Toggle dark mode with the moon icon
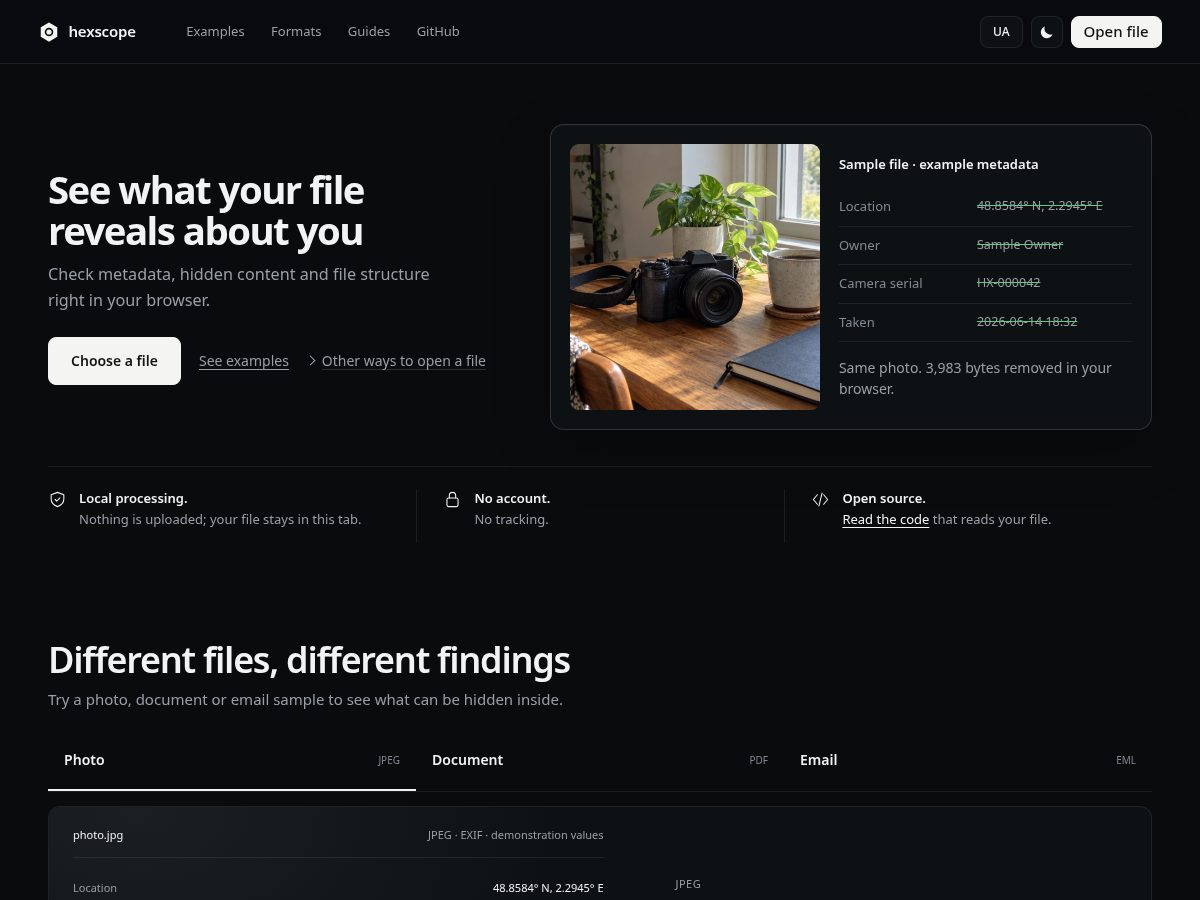Screen dimensions: 1200x900 pos(1047,32)
